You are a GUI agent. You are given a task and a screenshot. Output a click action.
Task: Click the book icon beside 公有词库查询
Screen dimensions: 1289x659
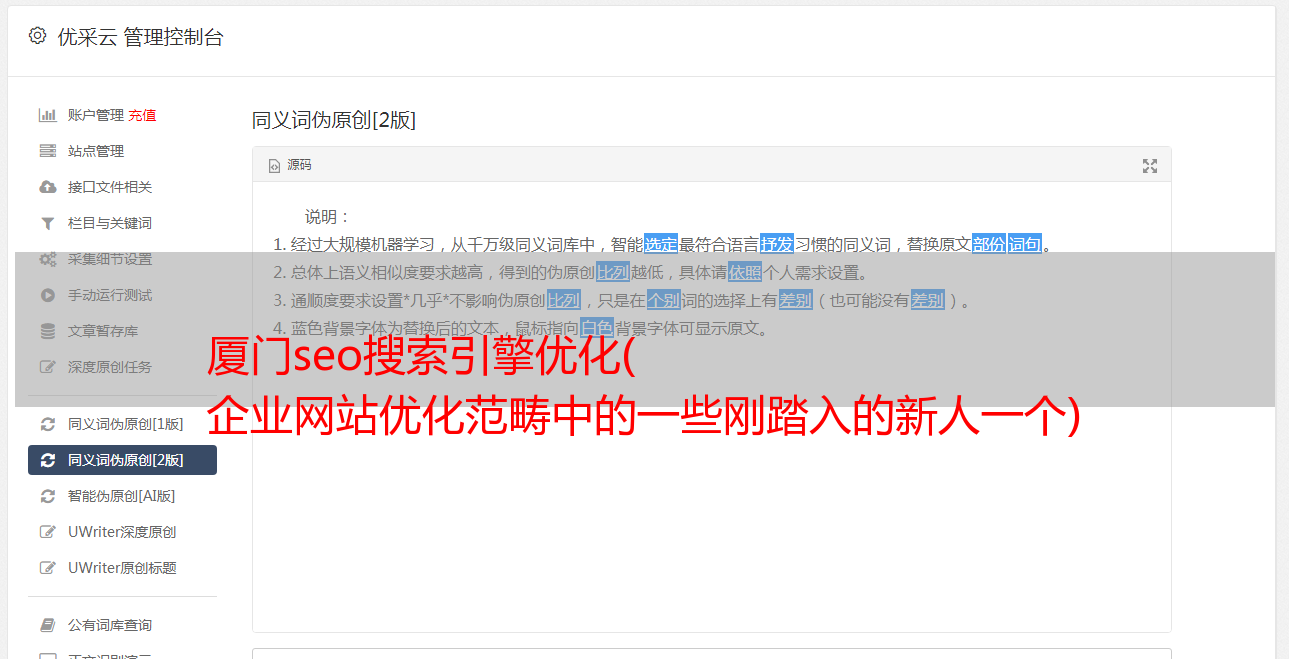pos(47,625)
